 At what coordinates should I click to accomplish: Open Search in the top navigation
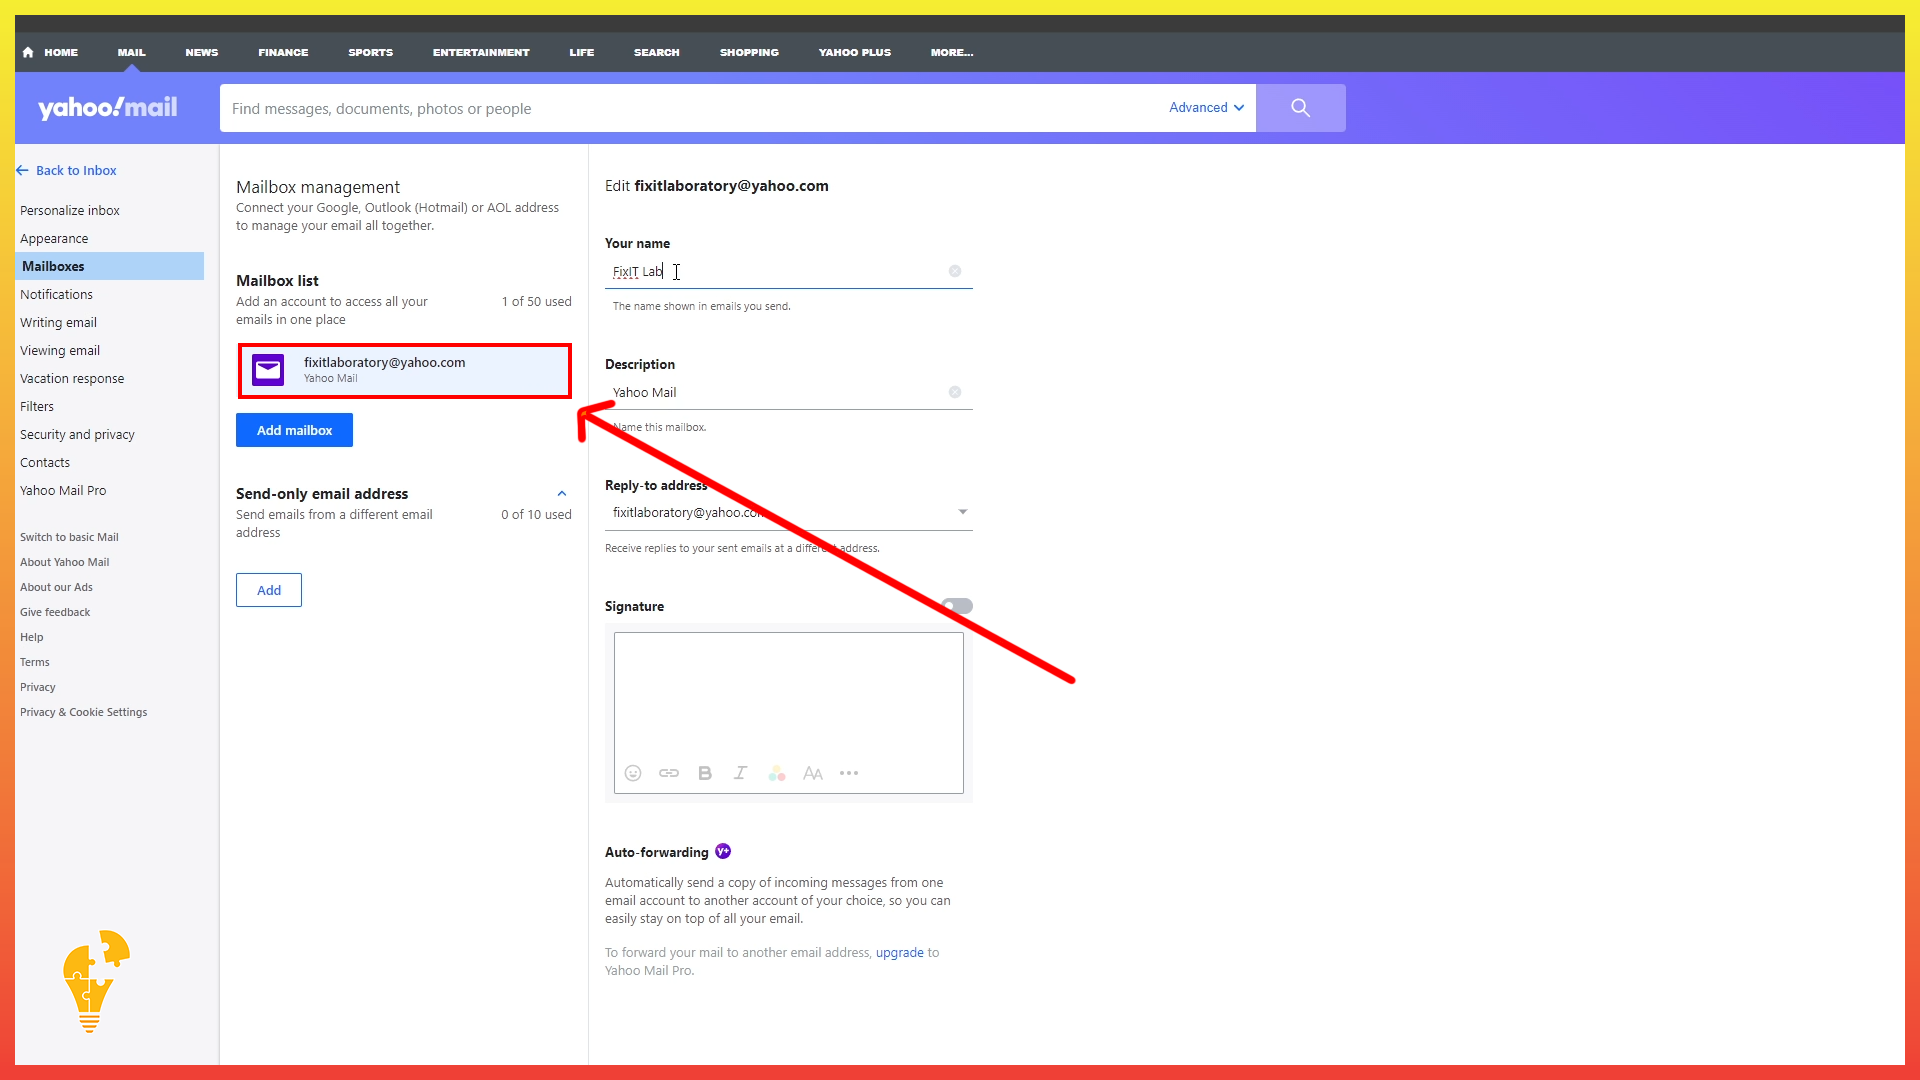coord(657,52)
